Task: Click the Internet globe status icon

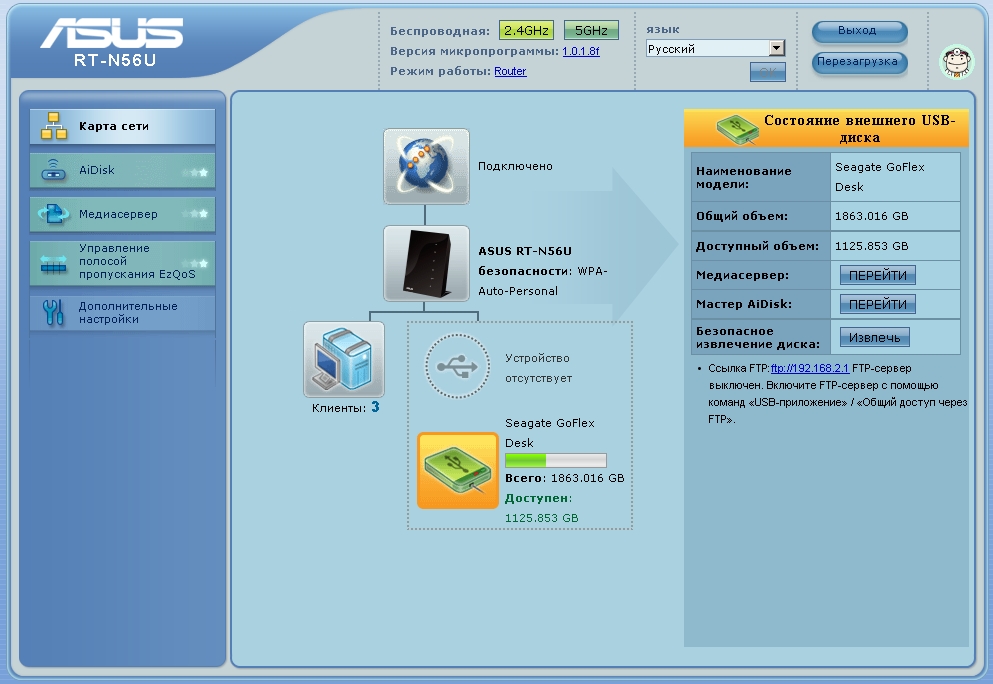Action: click(426, 166)
